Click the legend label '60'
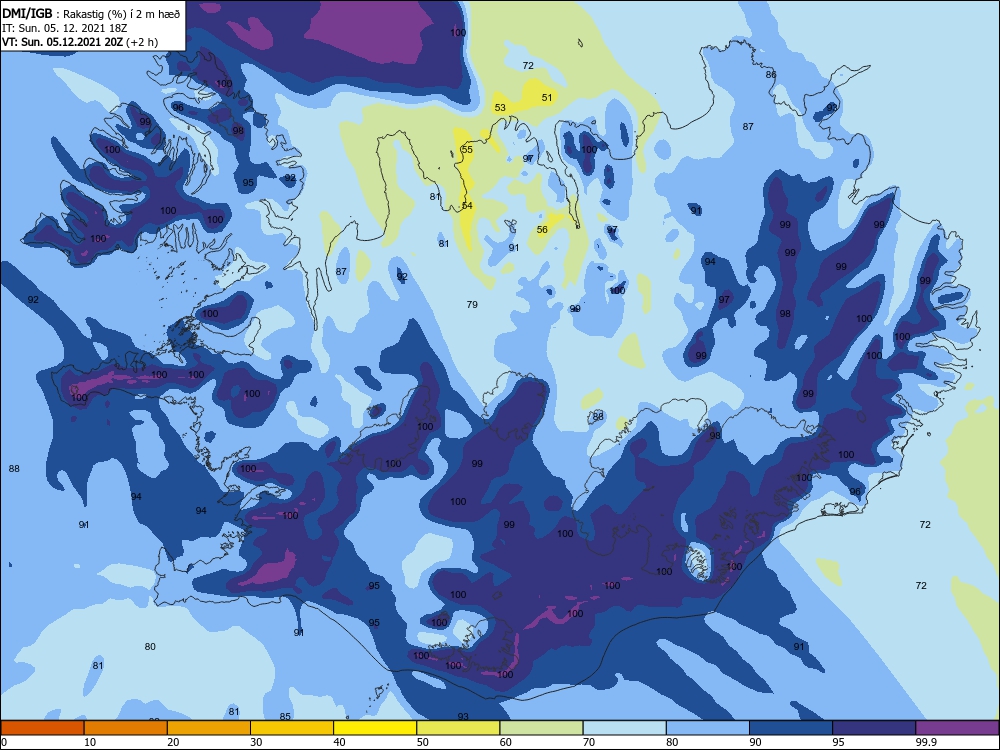 [x=506, y=742]
